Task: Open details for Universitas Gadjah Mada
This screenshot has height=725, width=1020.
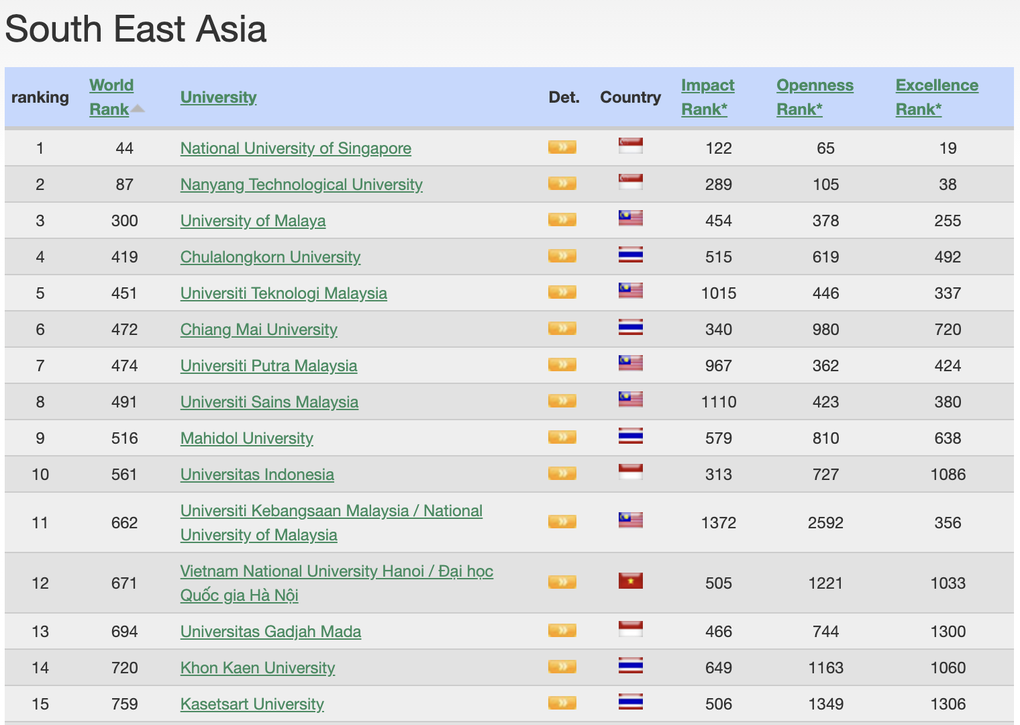Action: [x=562, y=631]
